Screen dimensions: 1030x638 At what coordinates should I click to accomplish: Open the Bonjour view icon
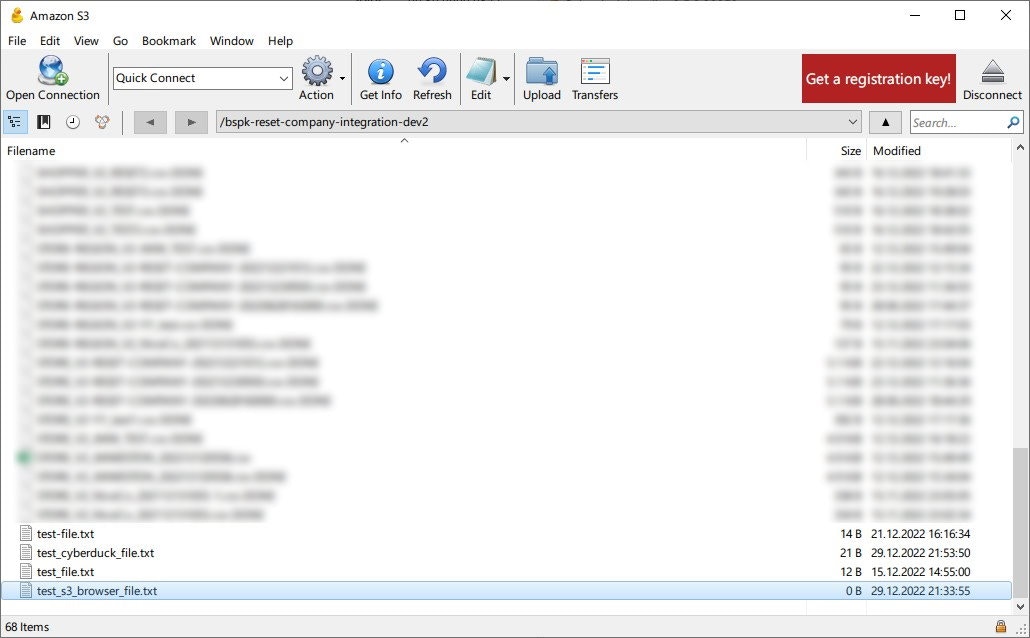(x=102, y=122)
